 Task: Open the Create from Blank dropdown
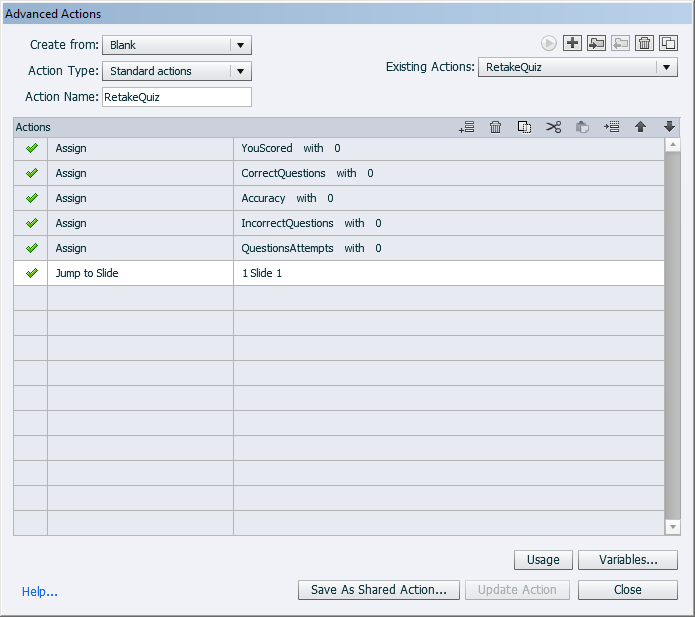177,45
